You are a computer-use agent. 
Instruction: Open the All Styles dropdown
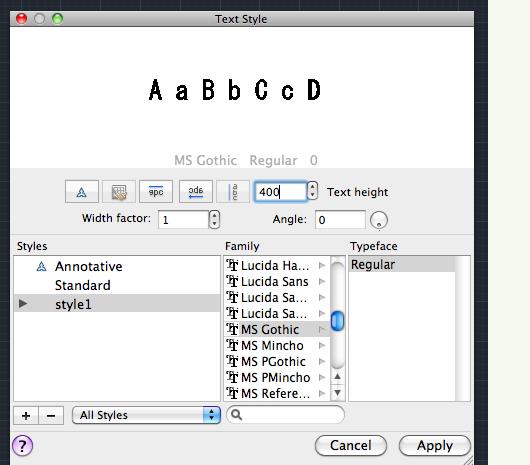(x=146, y=415)
